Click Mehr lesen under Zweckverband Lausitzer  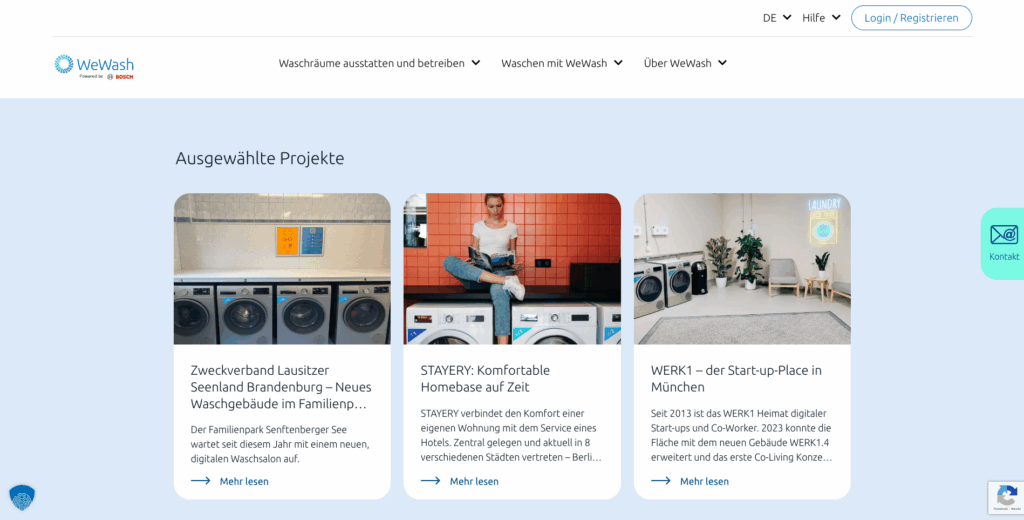pyautogui.click(x=244, y=481)
